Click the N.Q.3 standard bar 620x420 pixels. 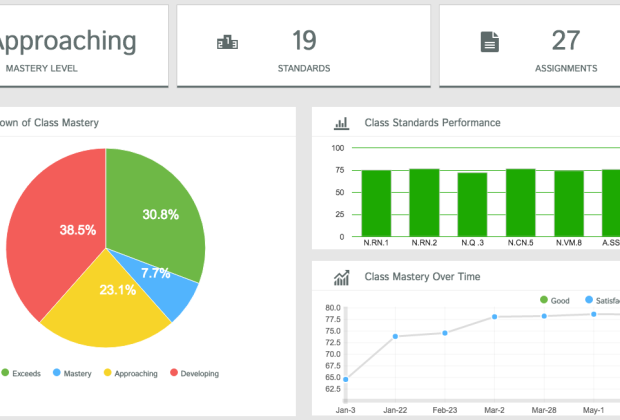pyautogui.click(x=472, y=204)
